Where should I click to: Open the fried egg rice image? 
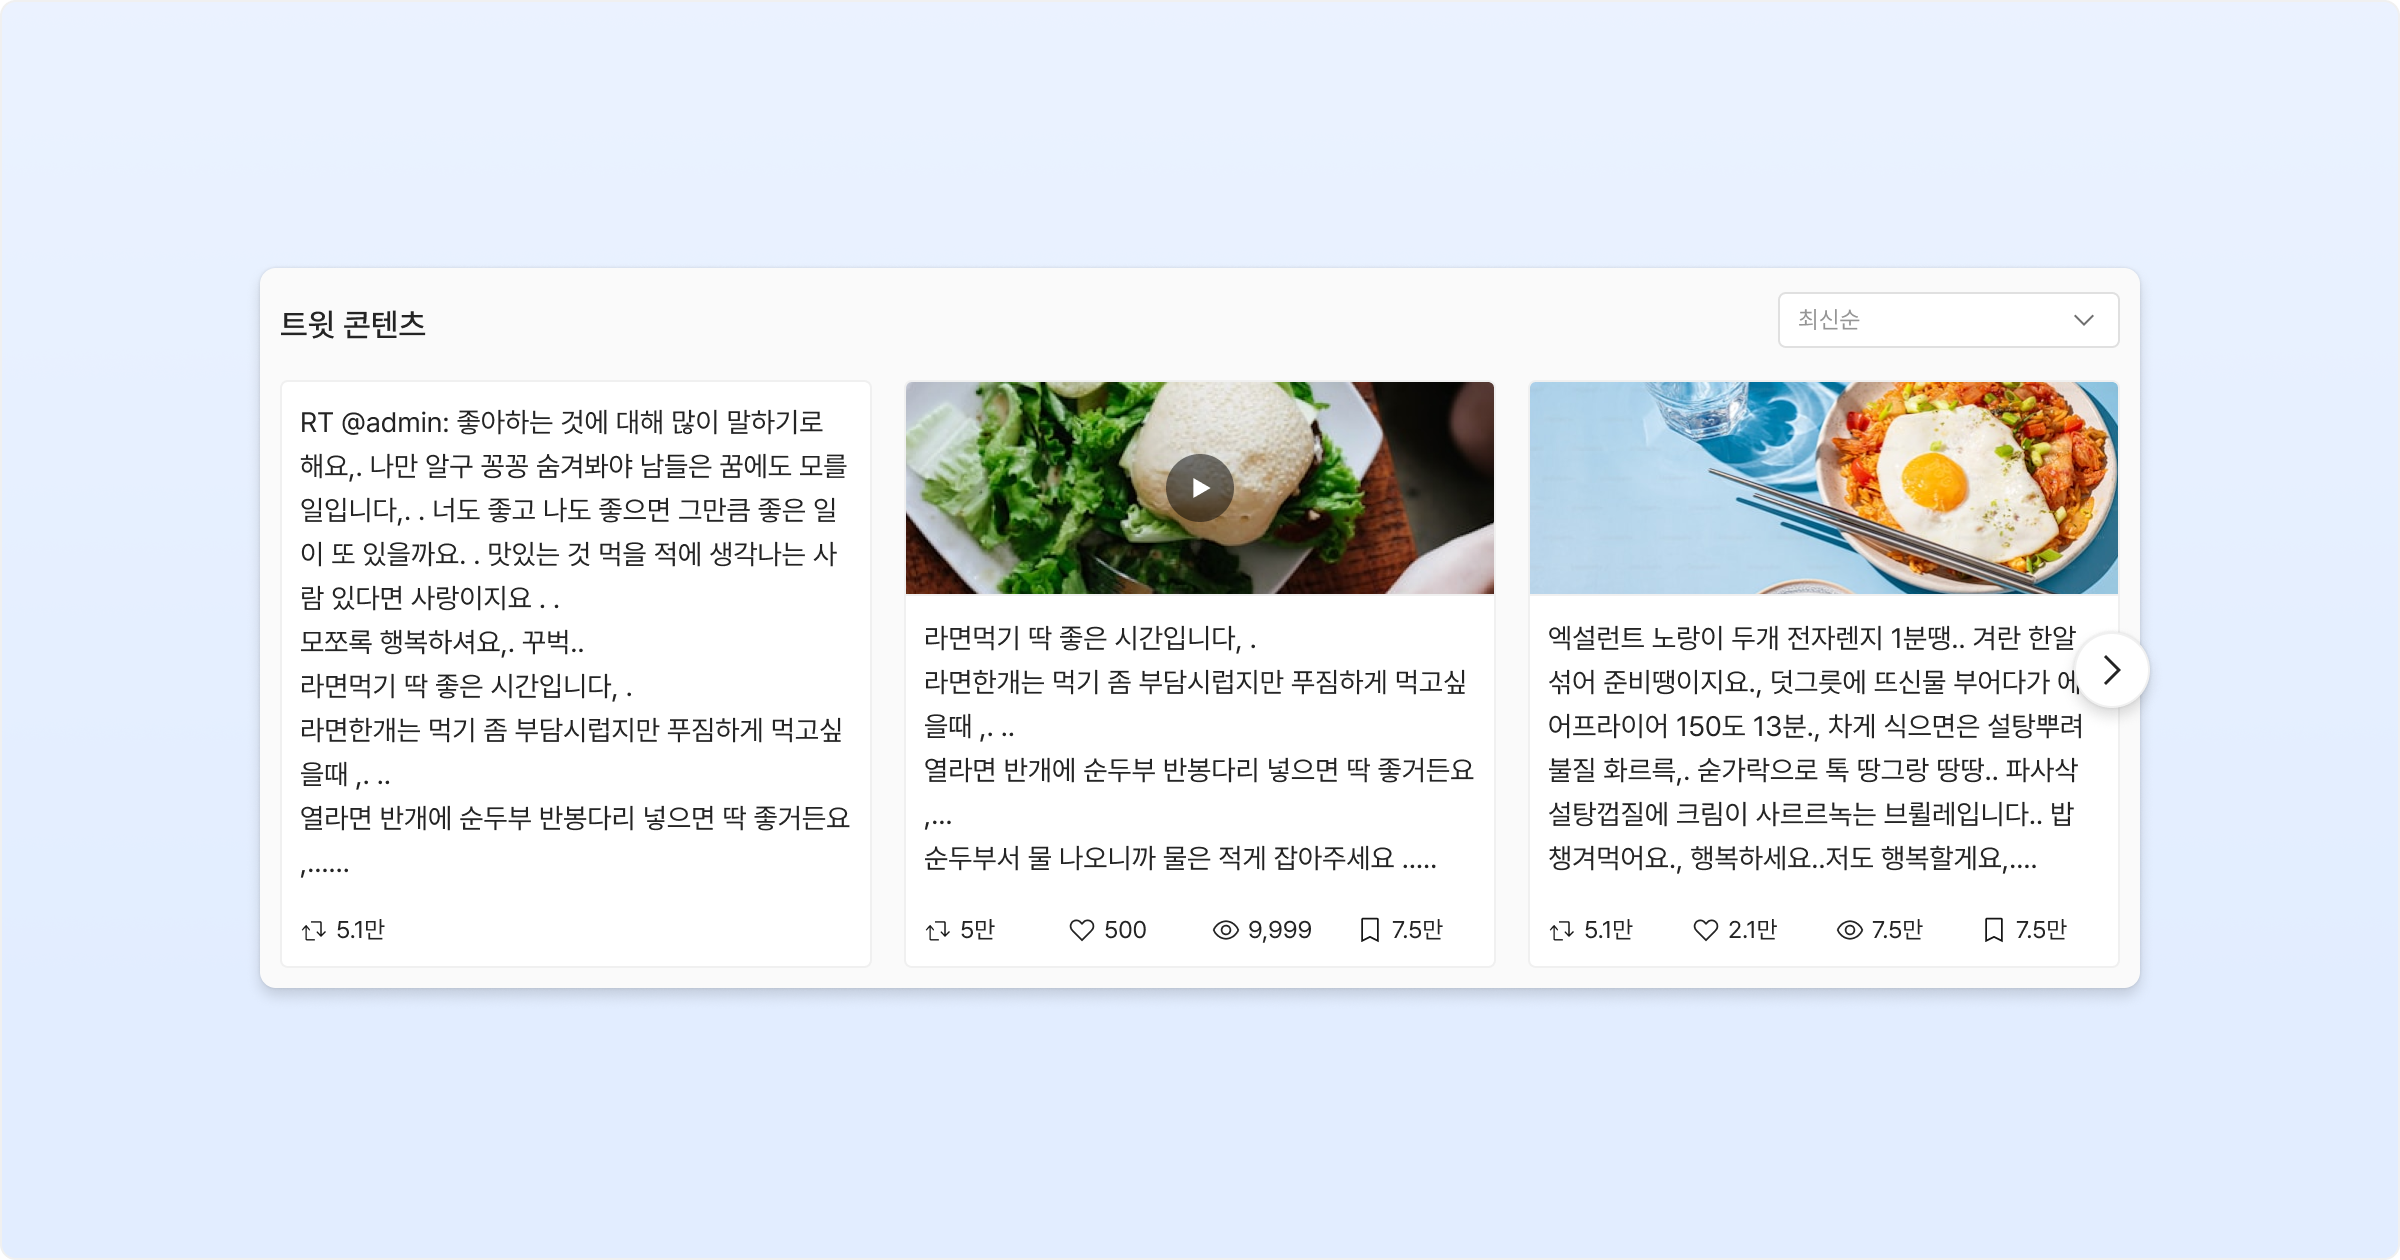coord(1824,488)
